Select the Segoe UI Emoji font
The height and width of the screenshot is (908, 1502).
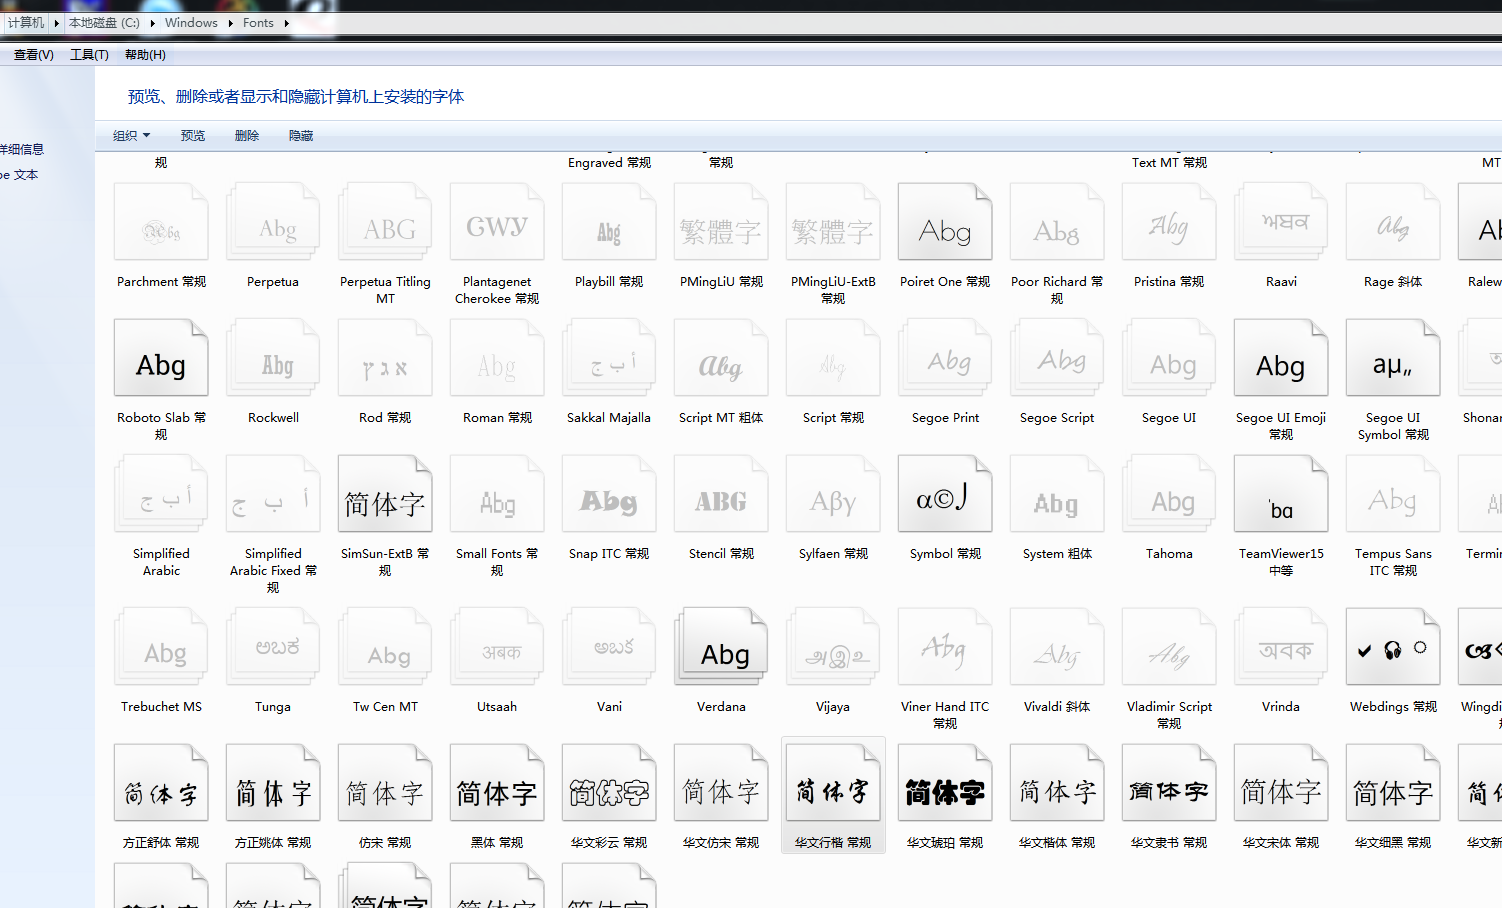(x=1281, y=358)
